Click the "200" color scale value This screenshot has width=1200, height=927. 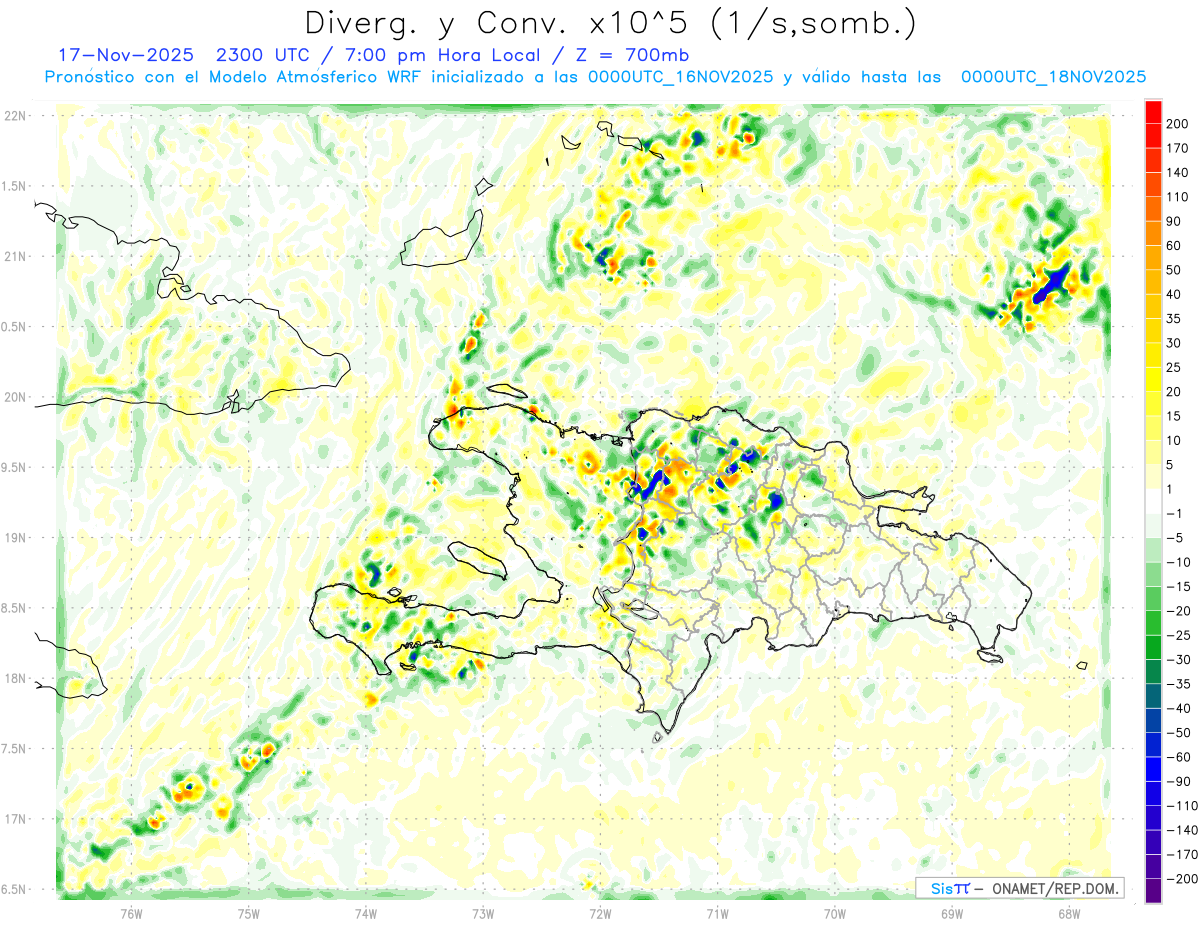click(1177, 124)
